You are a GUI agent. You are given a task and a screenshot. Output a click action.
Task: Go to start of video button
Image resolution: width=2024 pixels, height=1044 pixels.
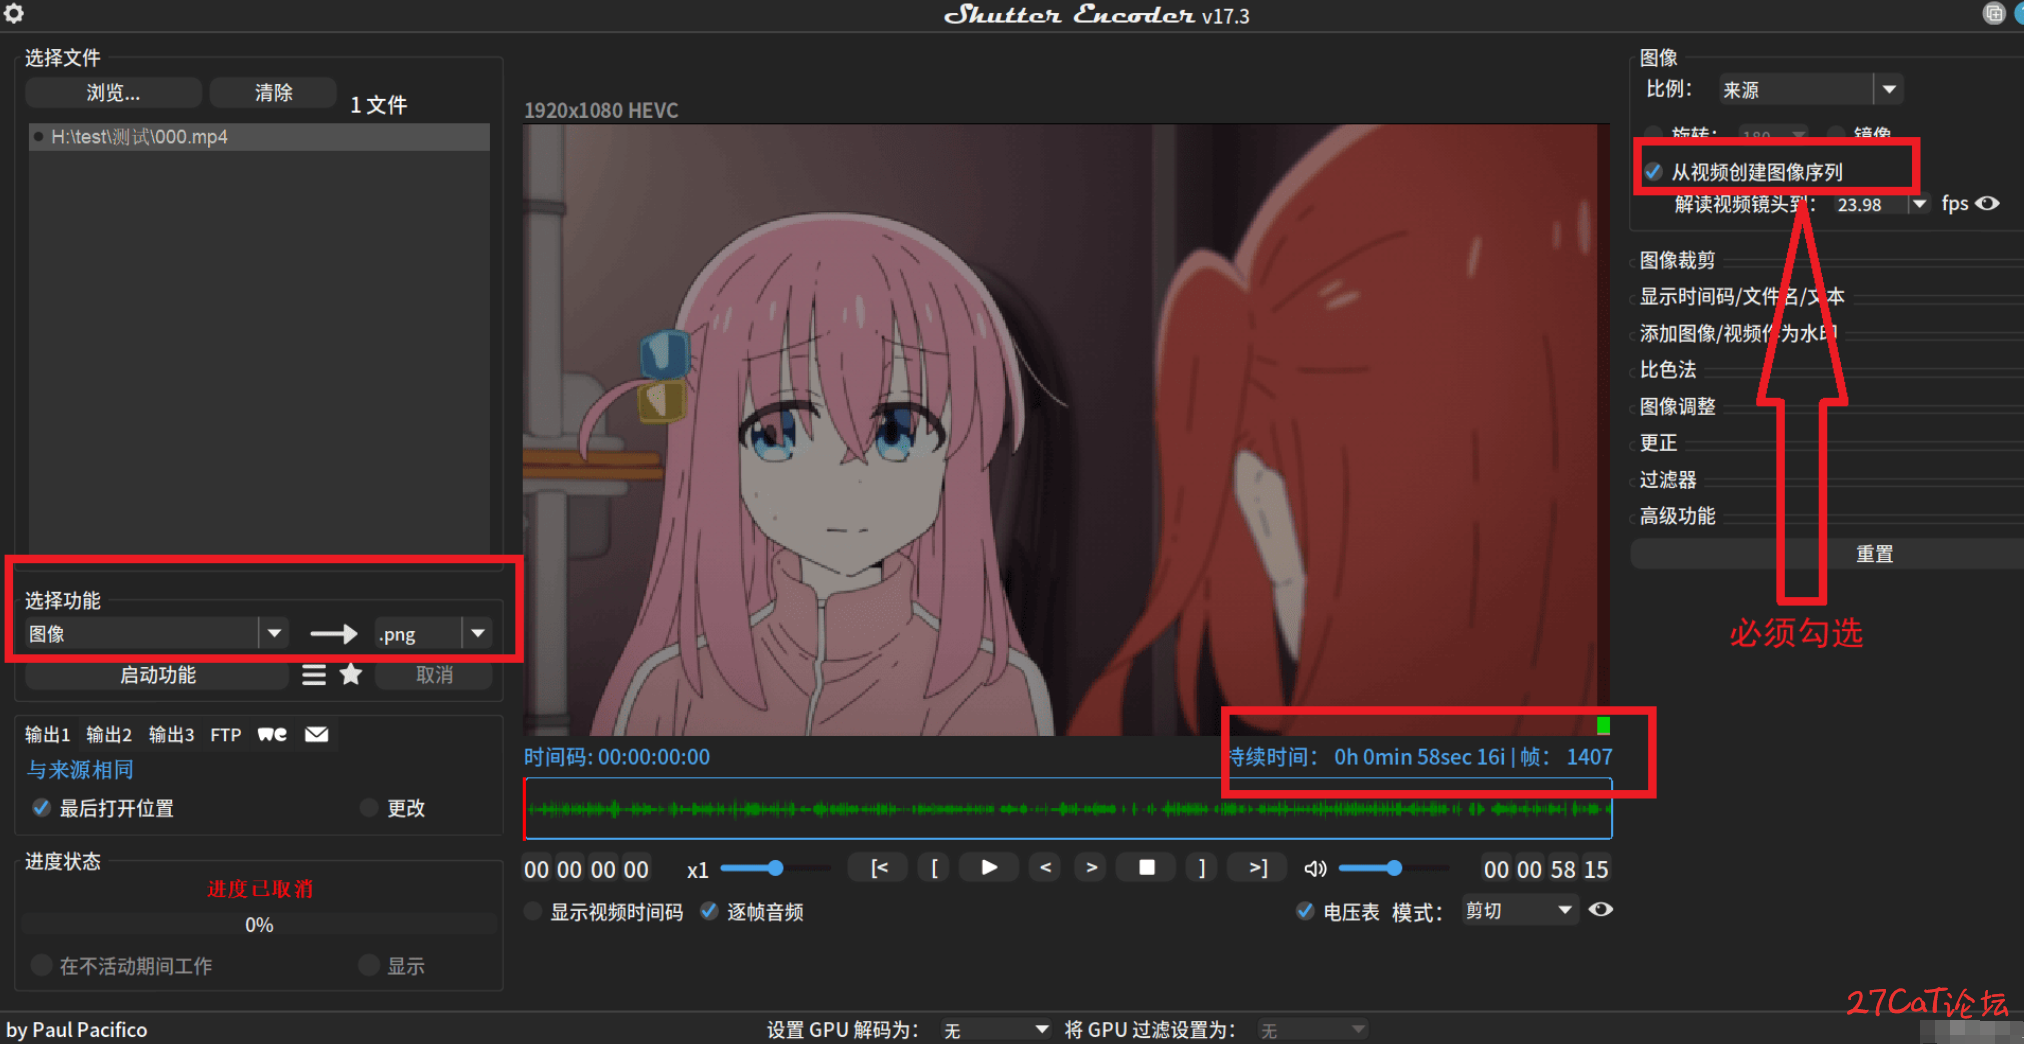click(x=879, y=868)
